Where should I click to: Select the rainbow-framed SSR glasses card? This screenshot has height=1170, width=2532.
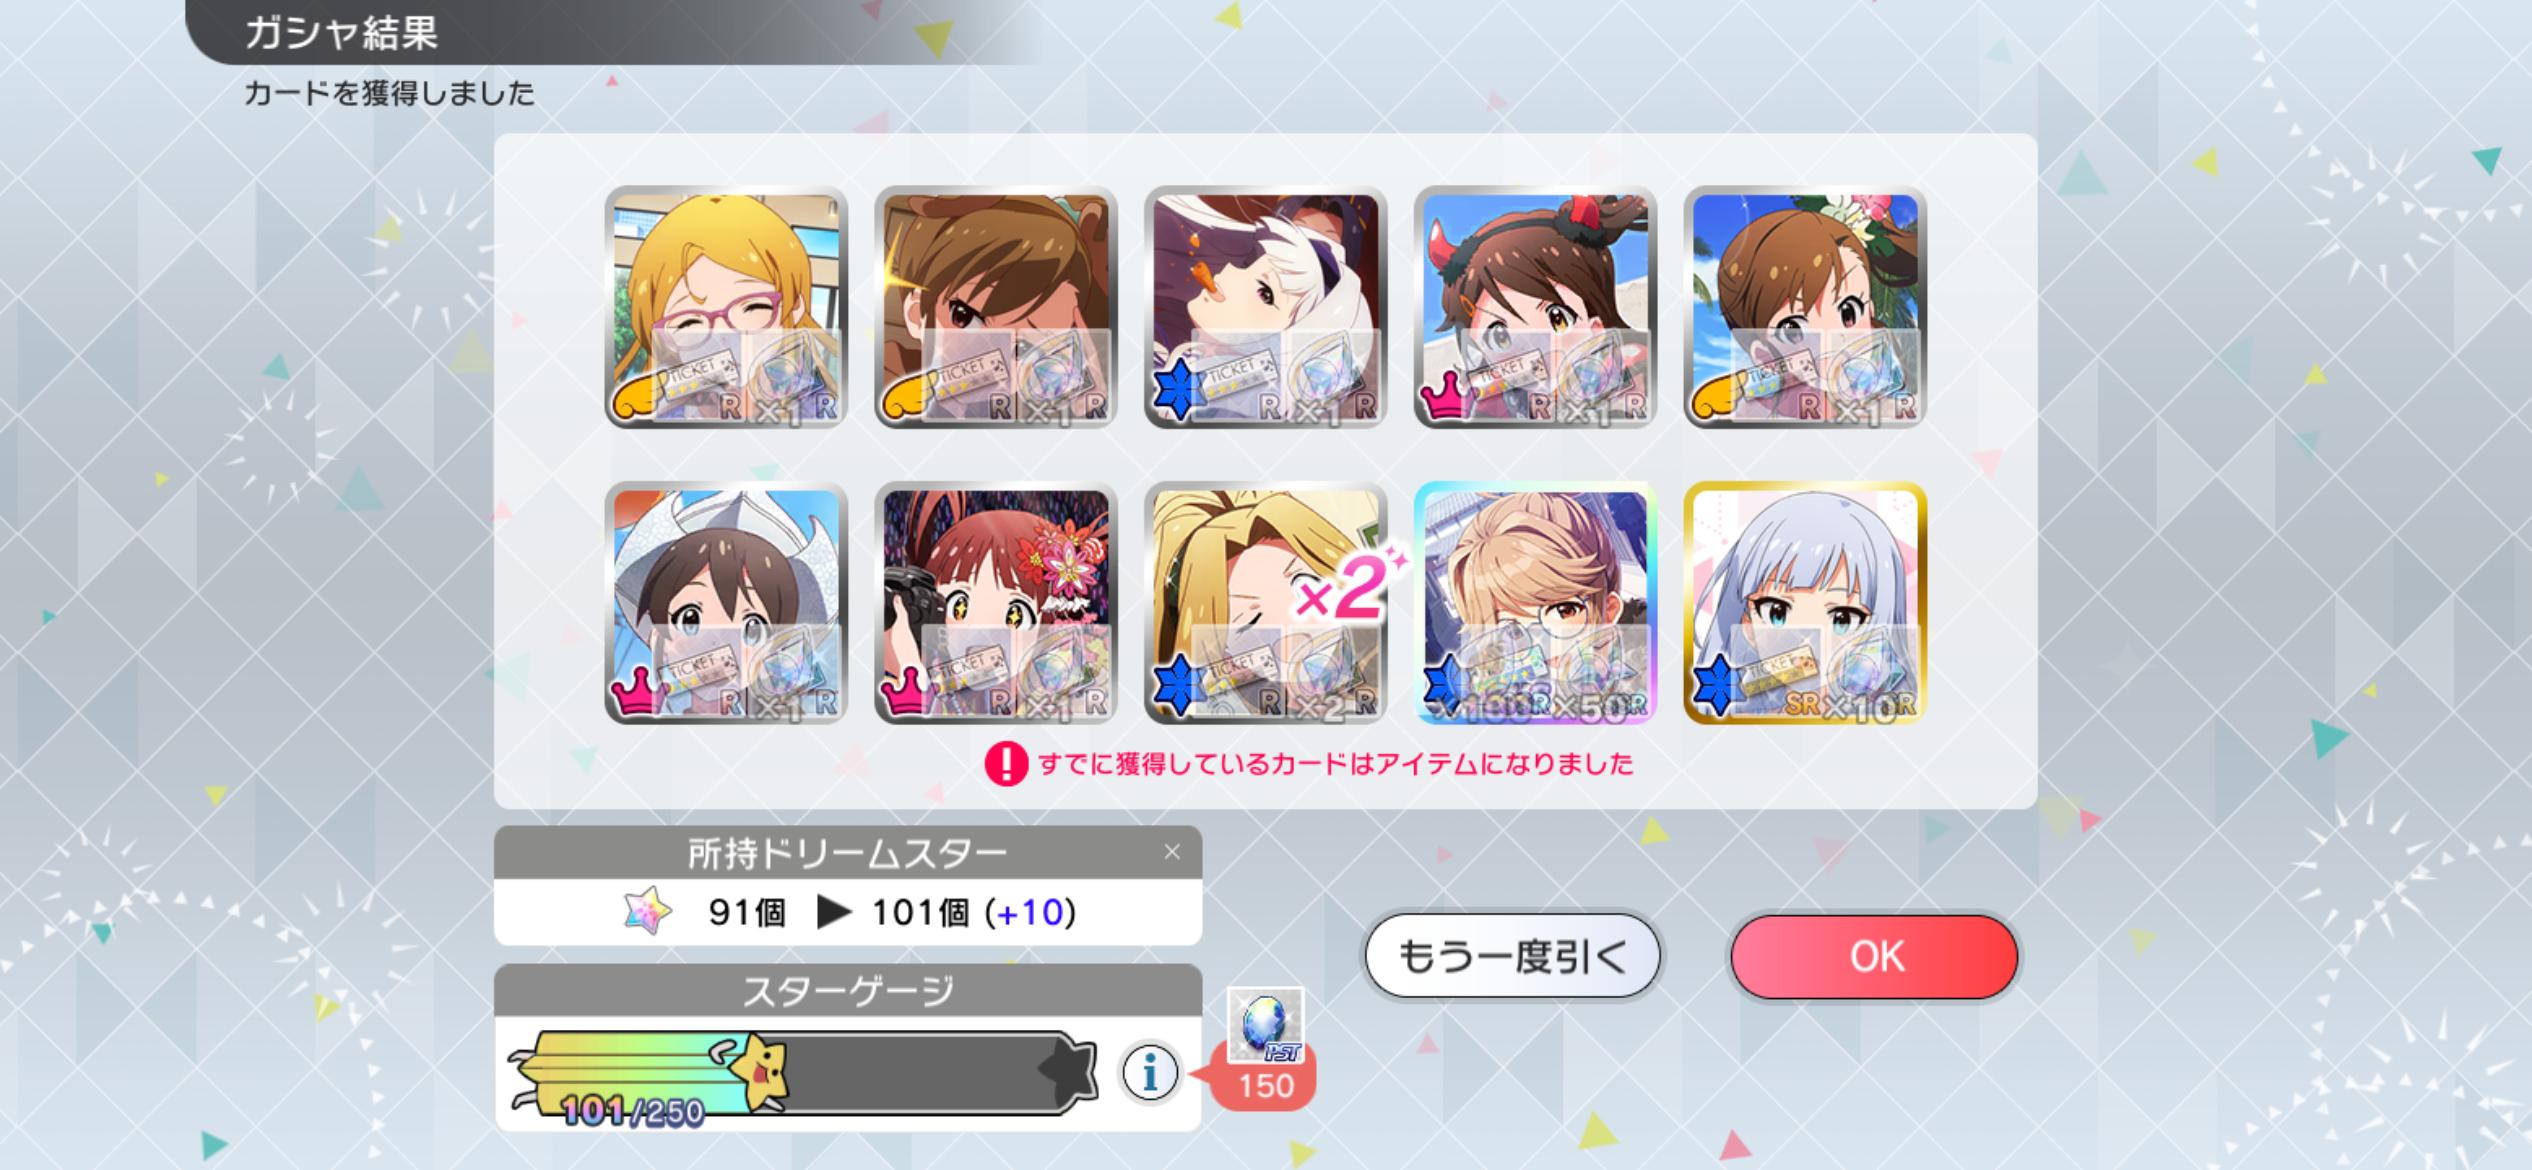pos(1535,603)
